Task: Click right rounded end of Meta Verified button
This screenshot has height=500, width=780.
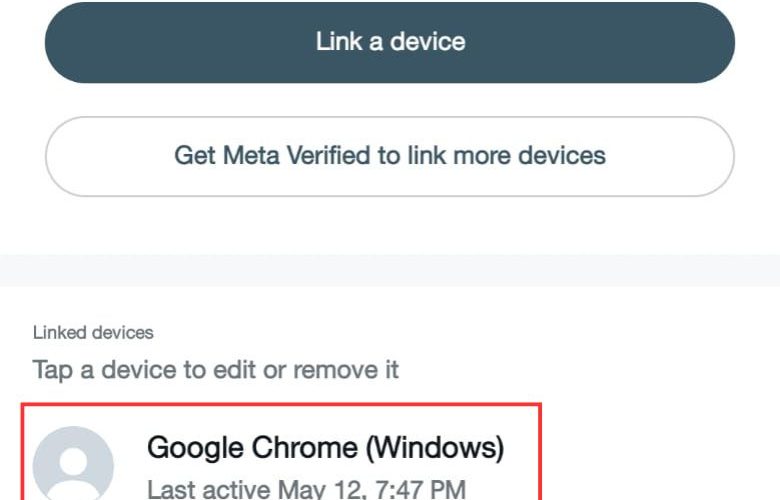Action: [709, 156]
